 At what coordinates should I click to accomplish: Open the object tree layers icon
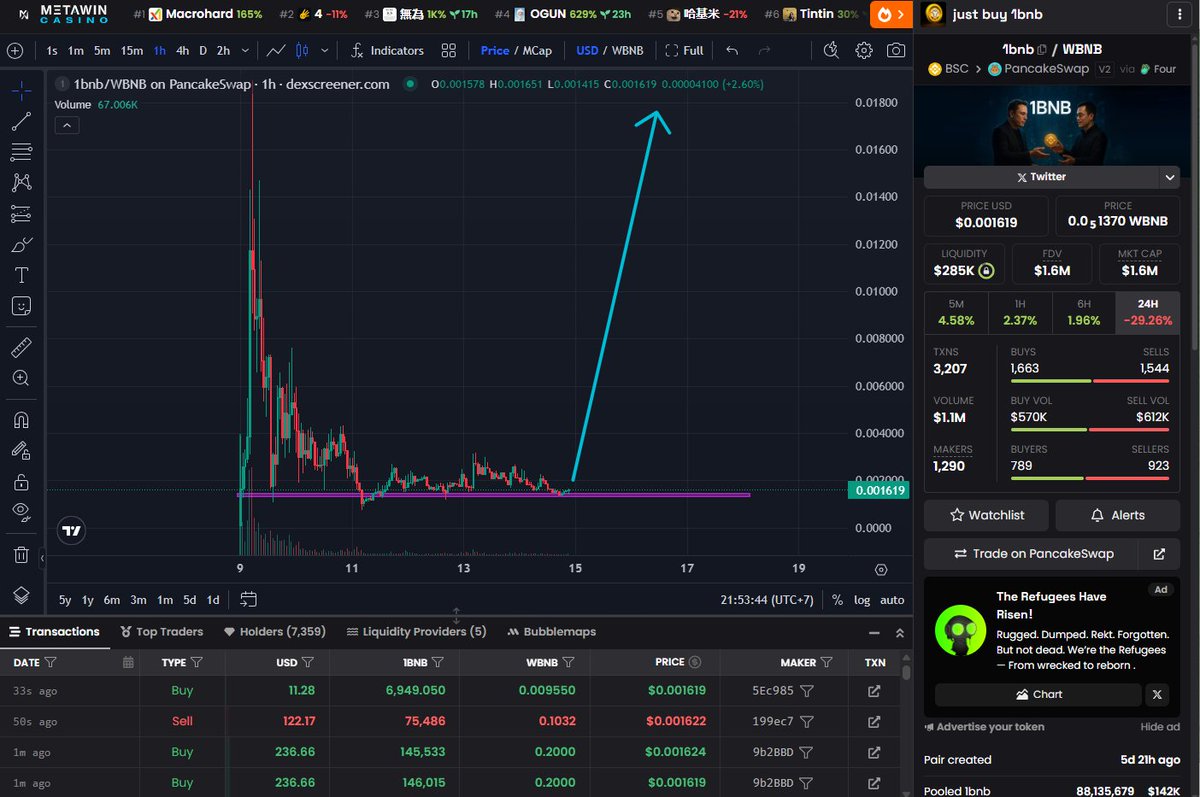pyautogui.click(x=21, y=595)
